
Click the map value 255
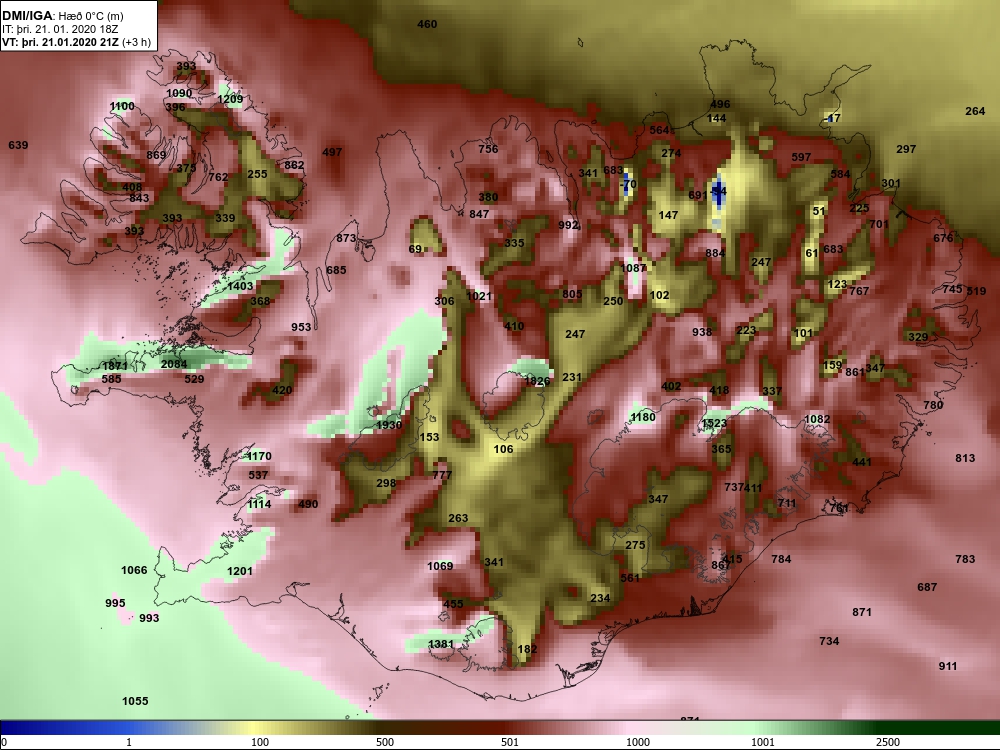[x=257, y=173]
